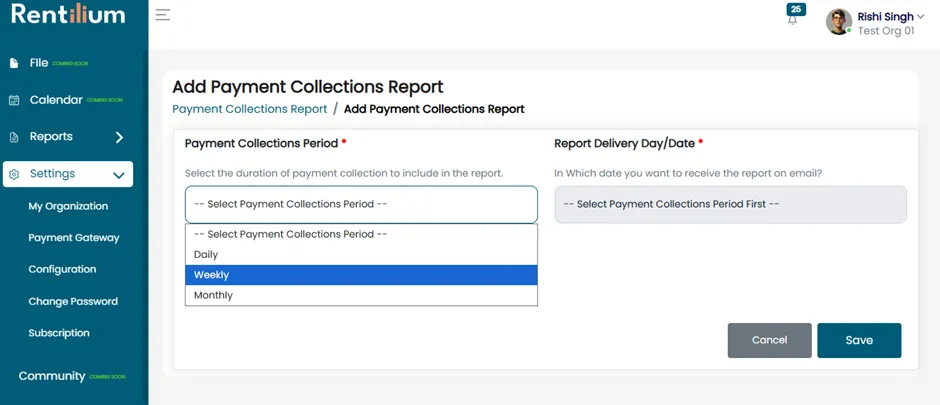Click the Payment Collections Period field label
The height and width of the screenshot is (405, 940).
pyautogui.click(x=261, y=144)
